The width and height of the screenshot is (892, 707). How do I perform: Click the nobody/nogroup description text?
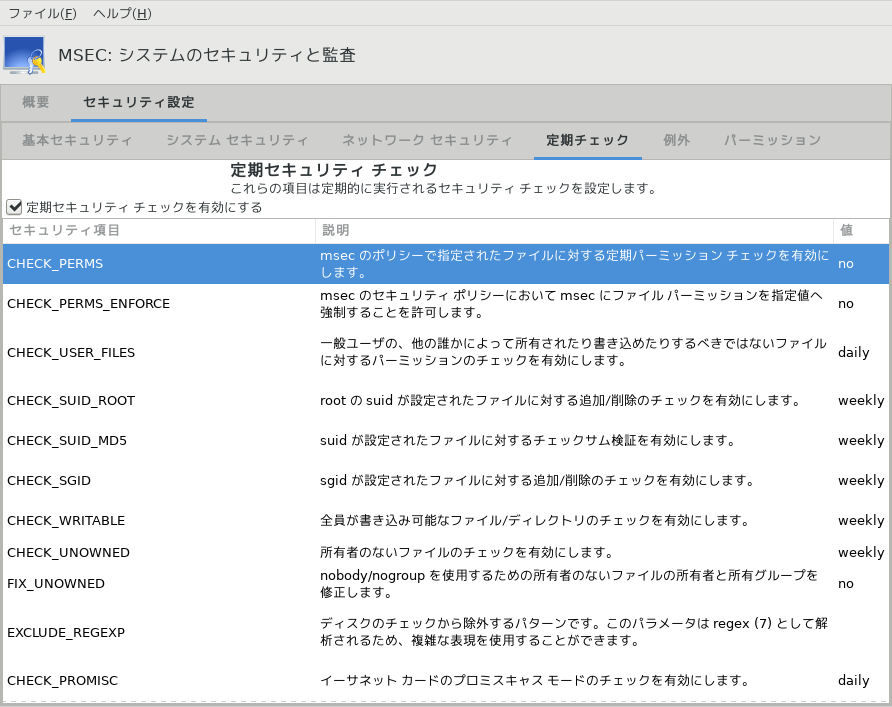pos(569,584)
